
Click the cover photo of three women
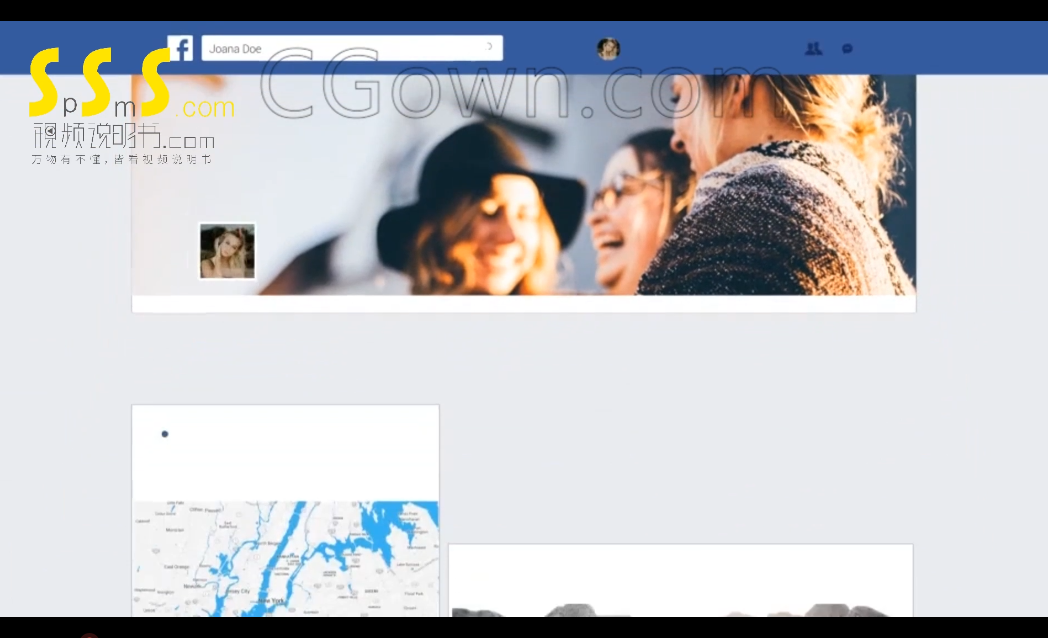point(524,184)
